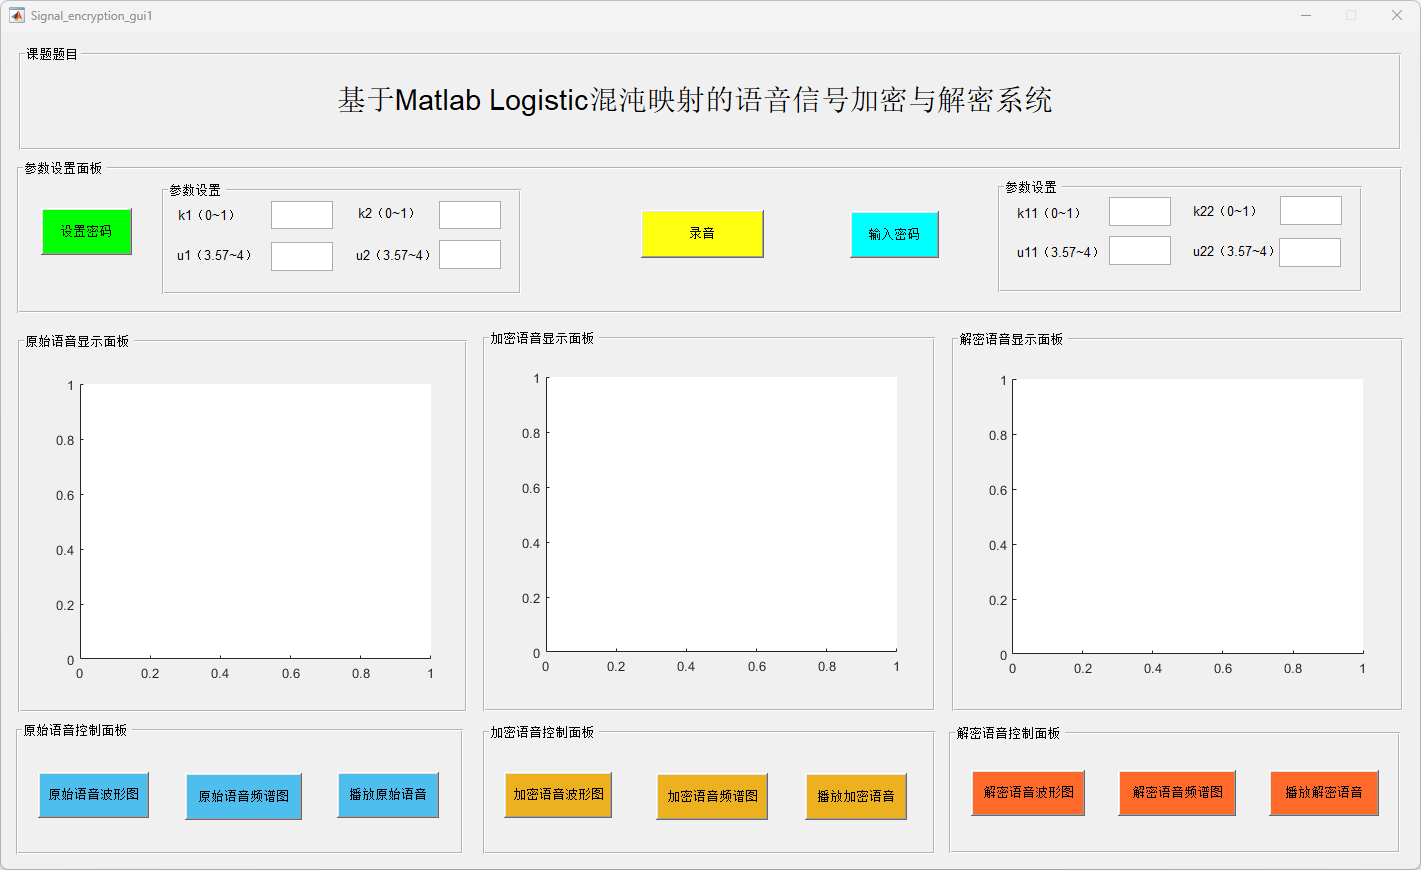This screenshot has height=870, width=1421.
Task: Focus the u11（3.57~4）input field
Action: [1140, 251]
